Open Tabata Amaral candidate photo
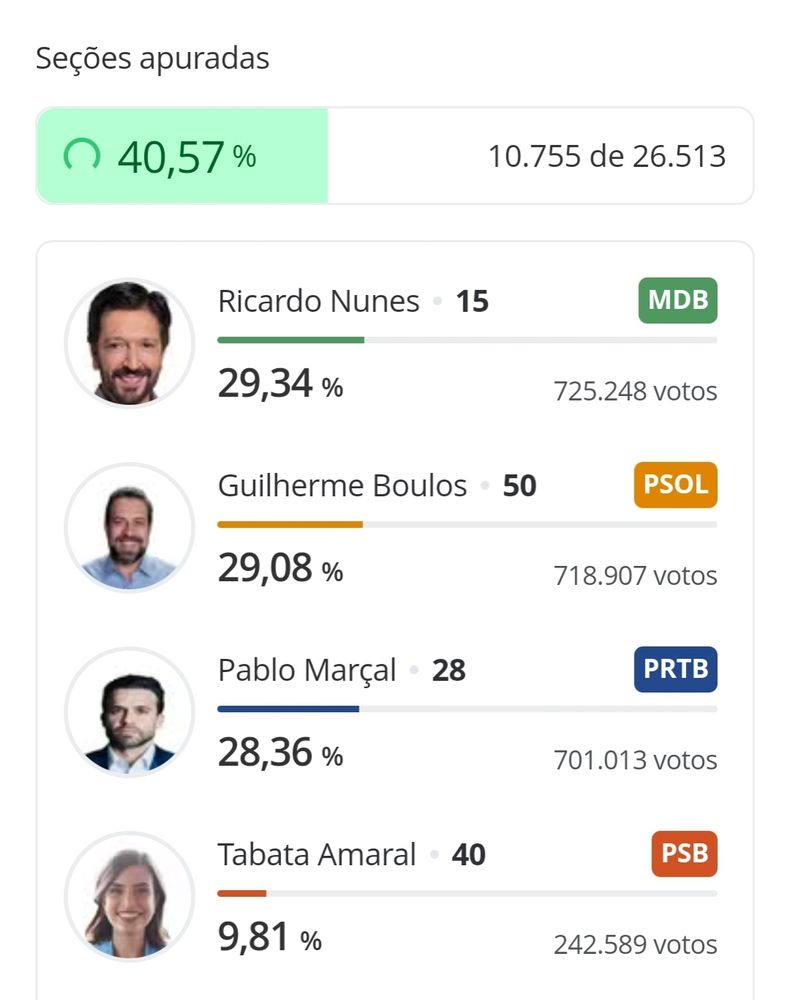Screen dimensions: 790x1000 129,895
